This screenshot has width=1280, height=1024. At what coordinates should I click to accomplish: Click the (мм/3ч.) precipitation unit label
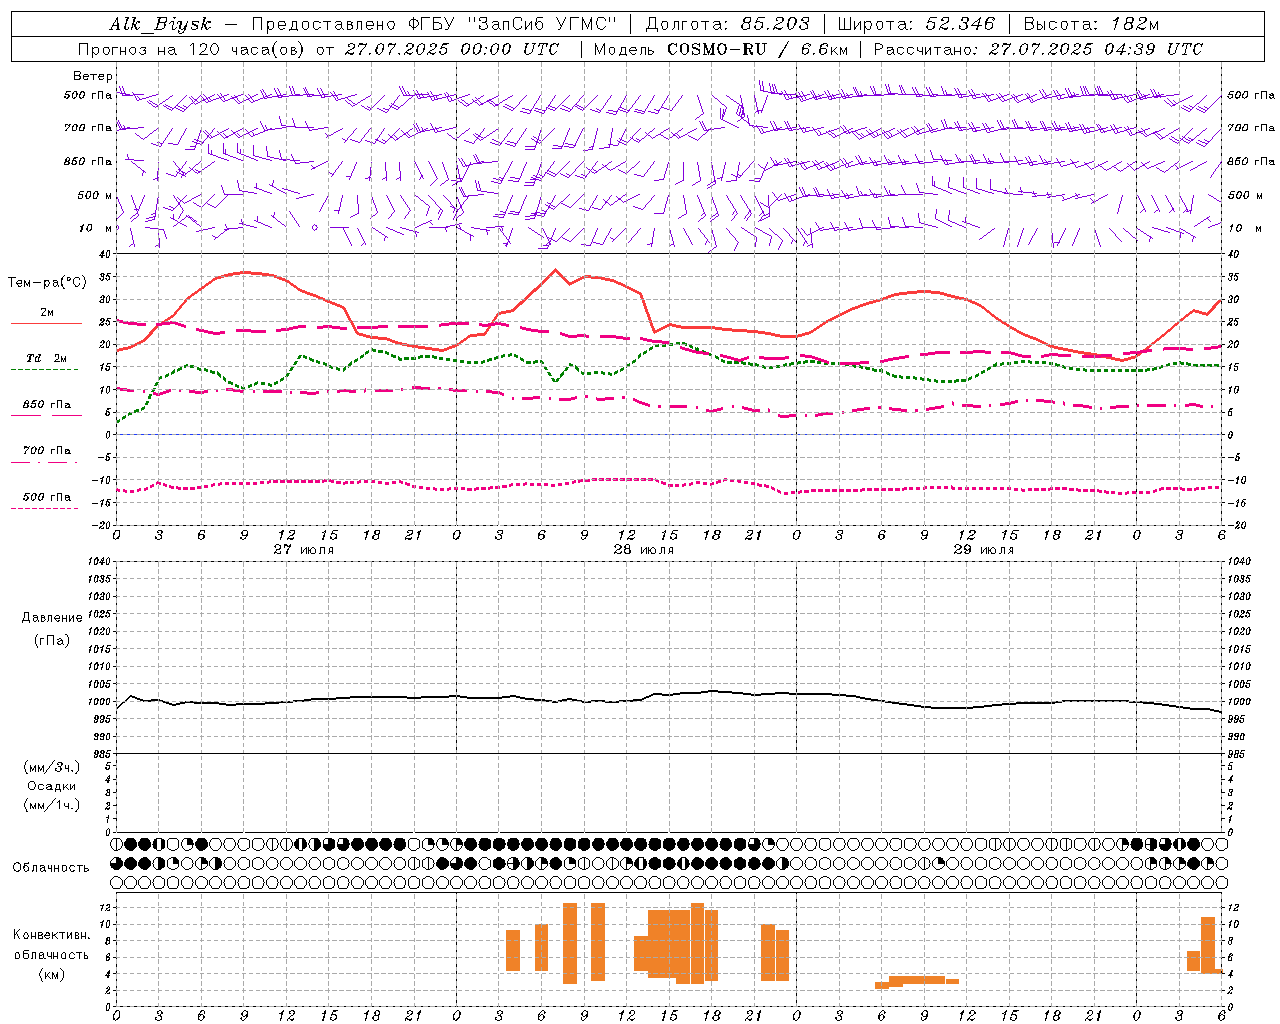[52, 767]
